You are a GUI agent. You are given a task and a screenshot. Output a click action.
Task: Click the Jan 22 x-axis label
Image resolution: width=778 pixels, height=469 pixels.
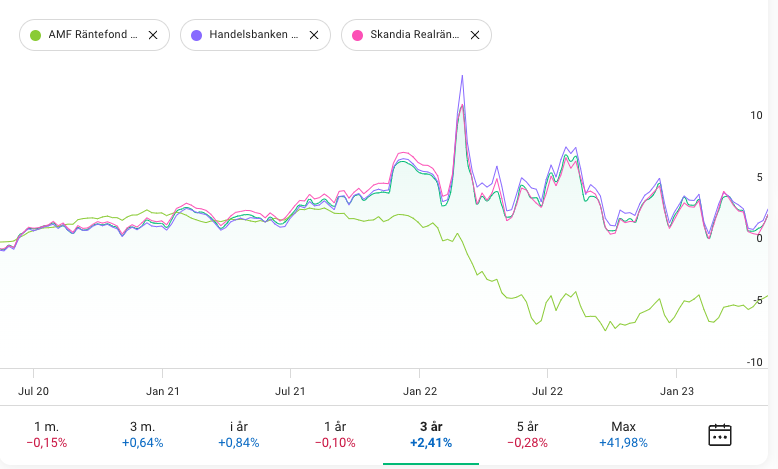[420, 391]
